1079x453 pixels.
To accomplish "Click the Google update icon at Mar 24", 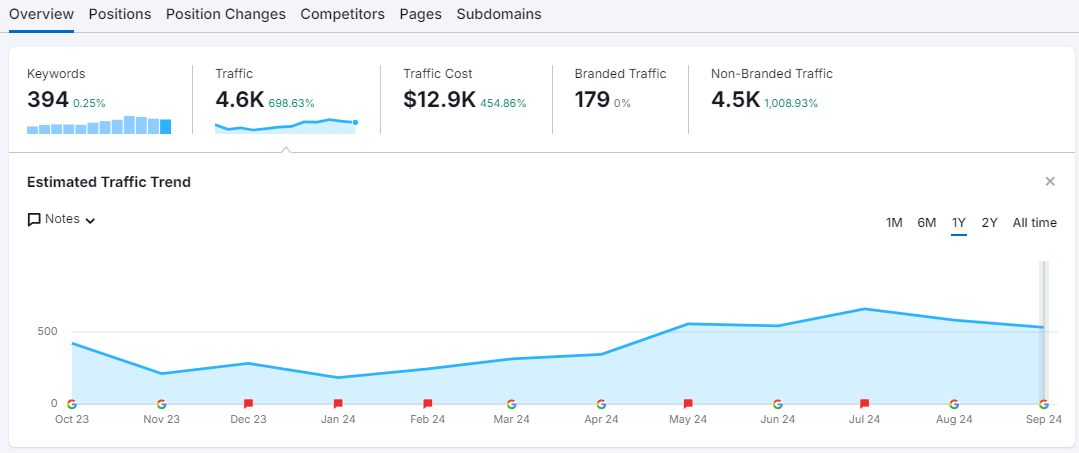I will point(512,404).
